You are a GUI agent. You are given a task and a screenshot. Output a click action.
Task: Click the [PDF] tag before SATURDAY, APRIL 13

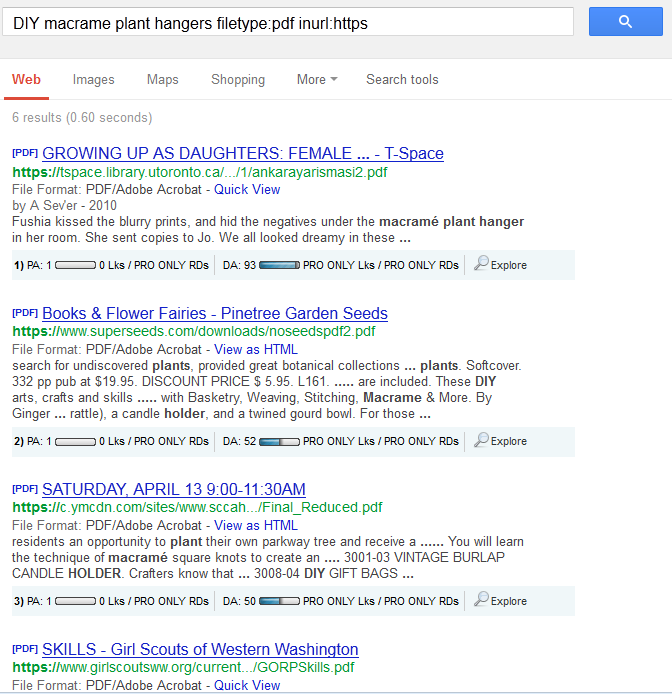point(25,489)
